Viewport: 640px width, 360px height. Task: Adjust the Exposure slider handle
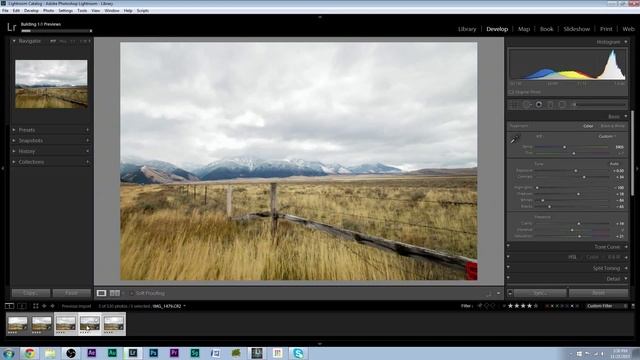(x=576, y=171)
